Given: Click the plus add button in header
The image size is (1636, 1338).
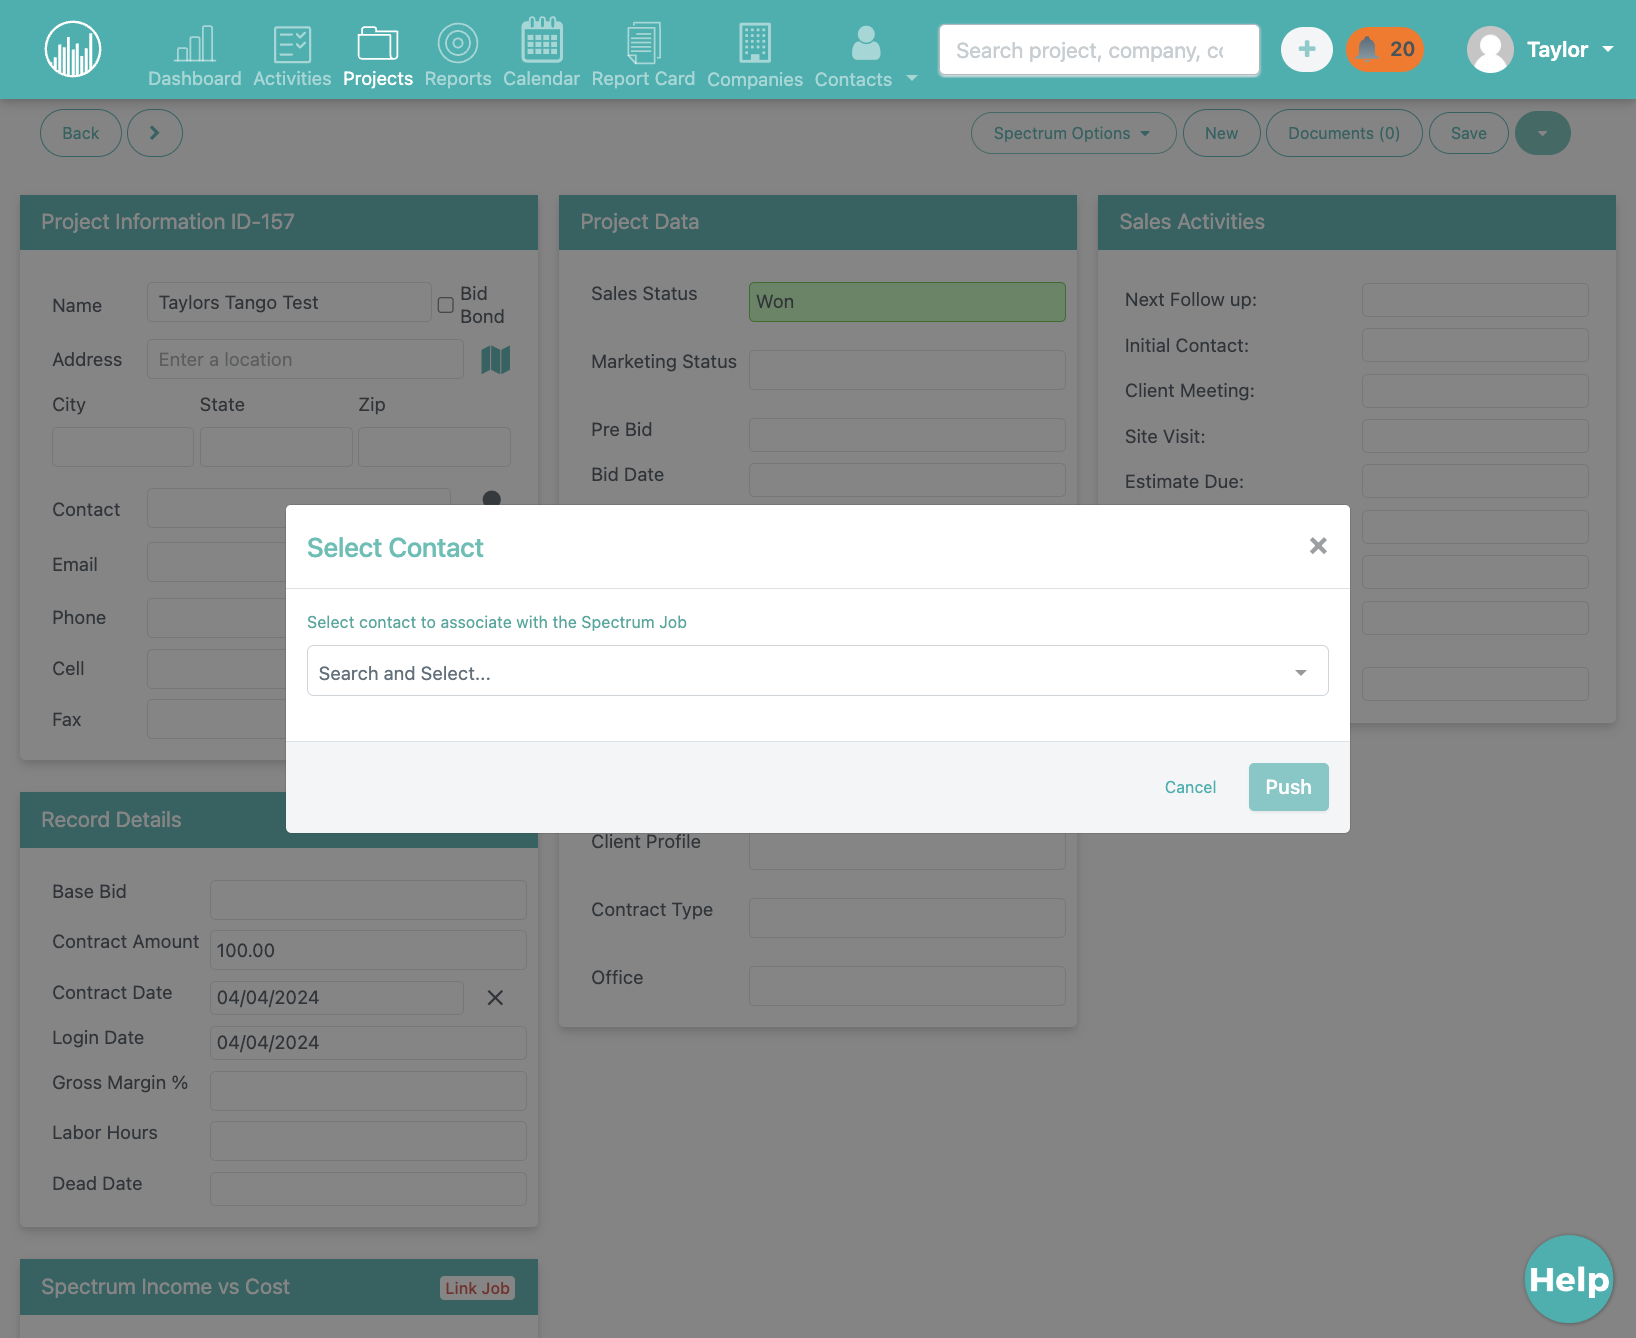Looking at the screenshot, I should 1307,49.
